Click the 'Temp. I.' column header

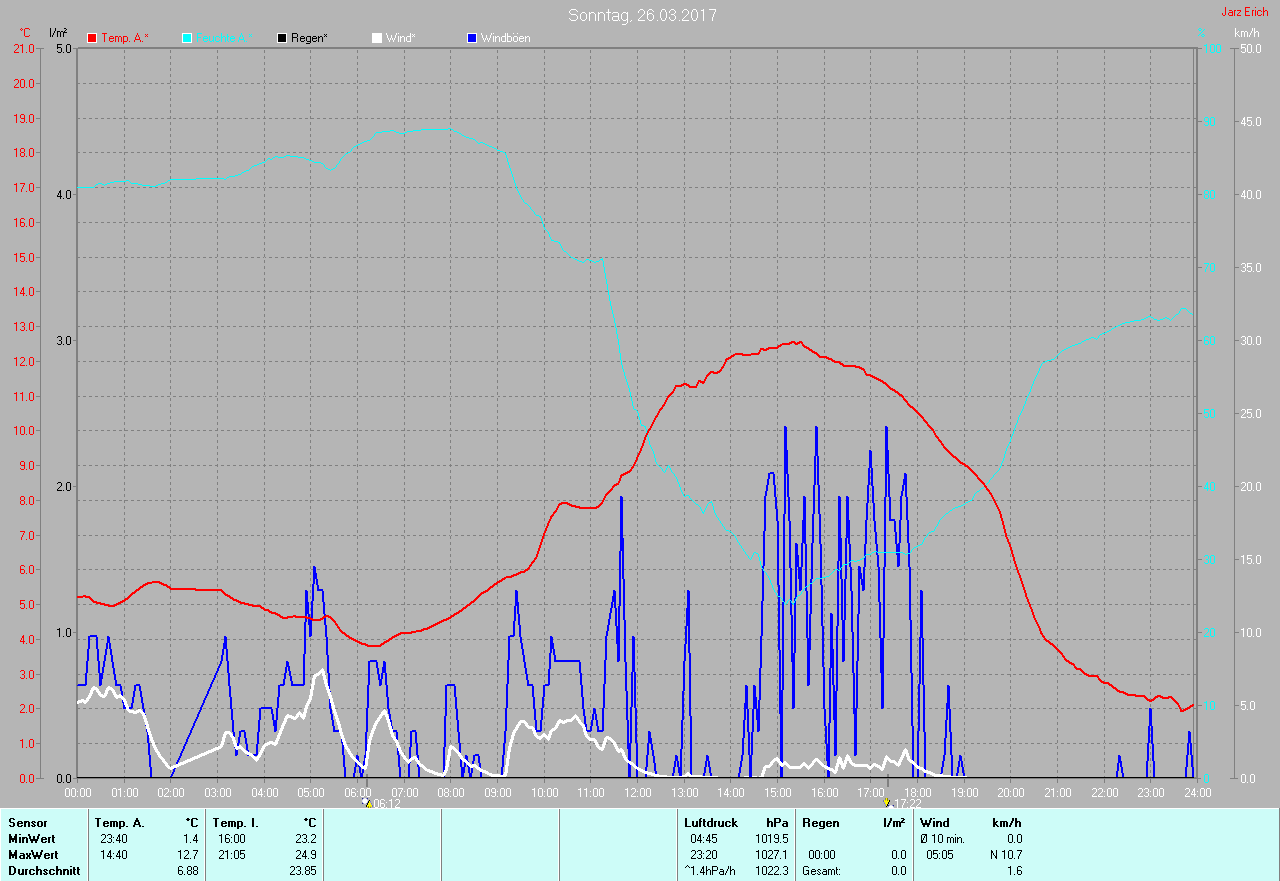point(235,823)
